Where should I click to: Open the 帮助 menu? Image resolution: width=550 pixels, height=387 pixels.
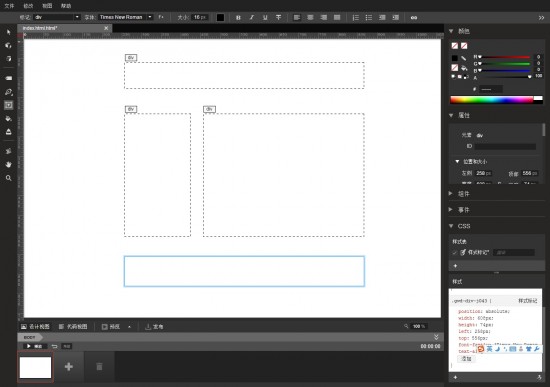coord(66,6)
